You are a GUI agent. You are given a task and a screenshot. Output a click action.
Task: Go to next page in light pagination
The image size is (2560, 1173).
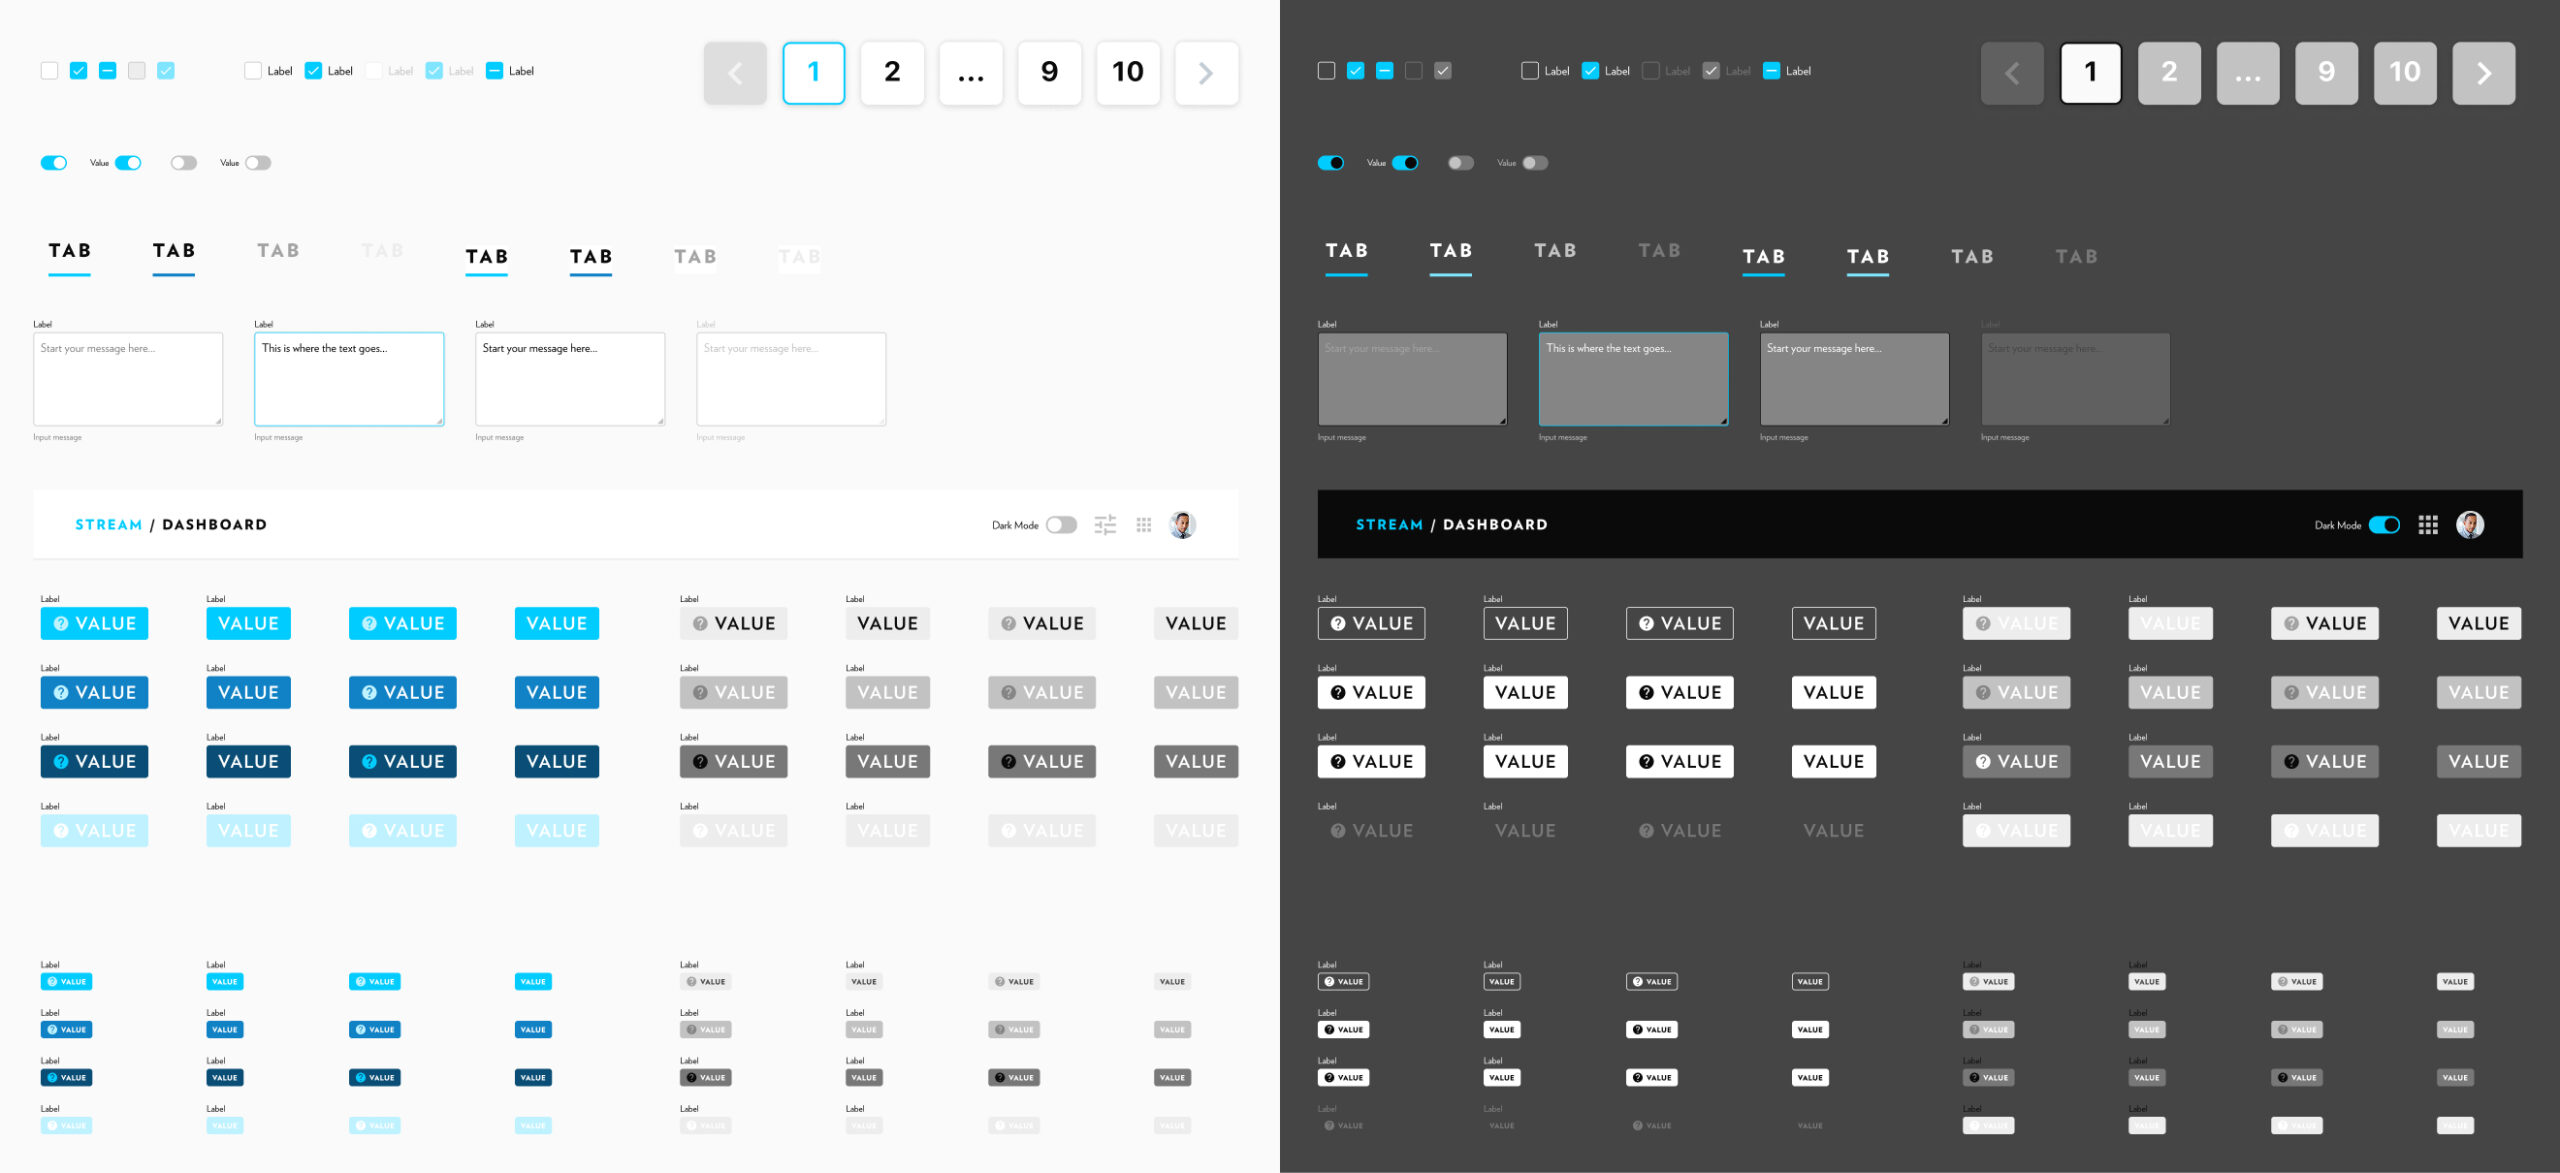click(x=1206, y=73)
